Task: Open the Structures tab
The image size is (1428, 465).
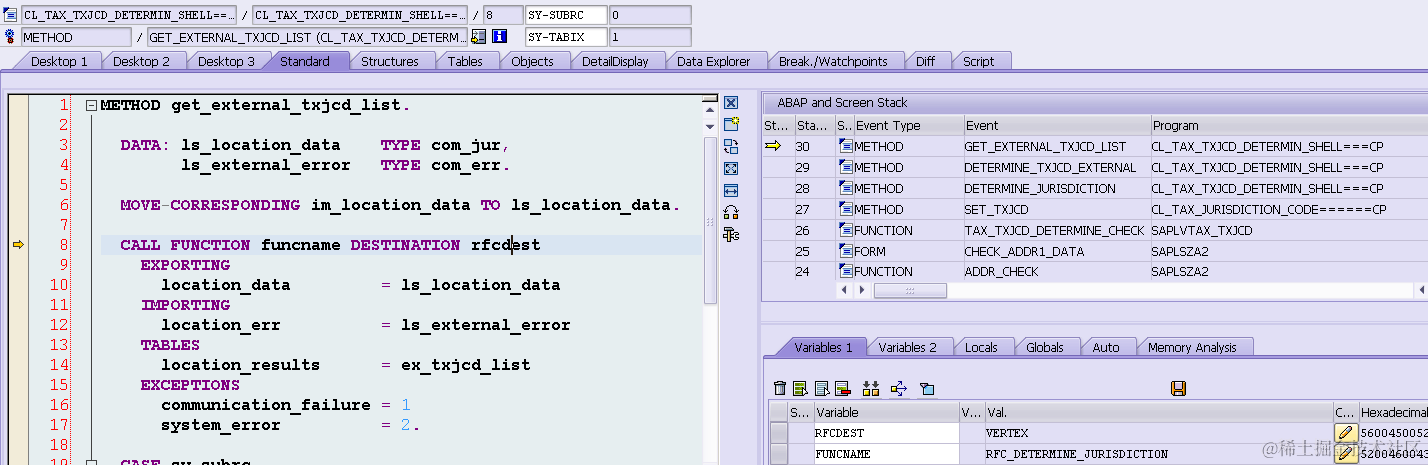Action: click(390, 61)
